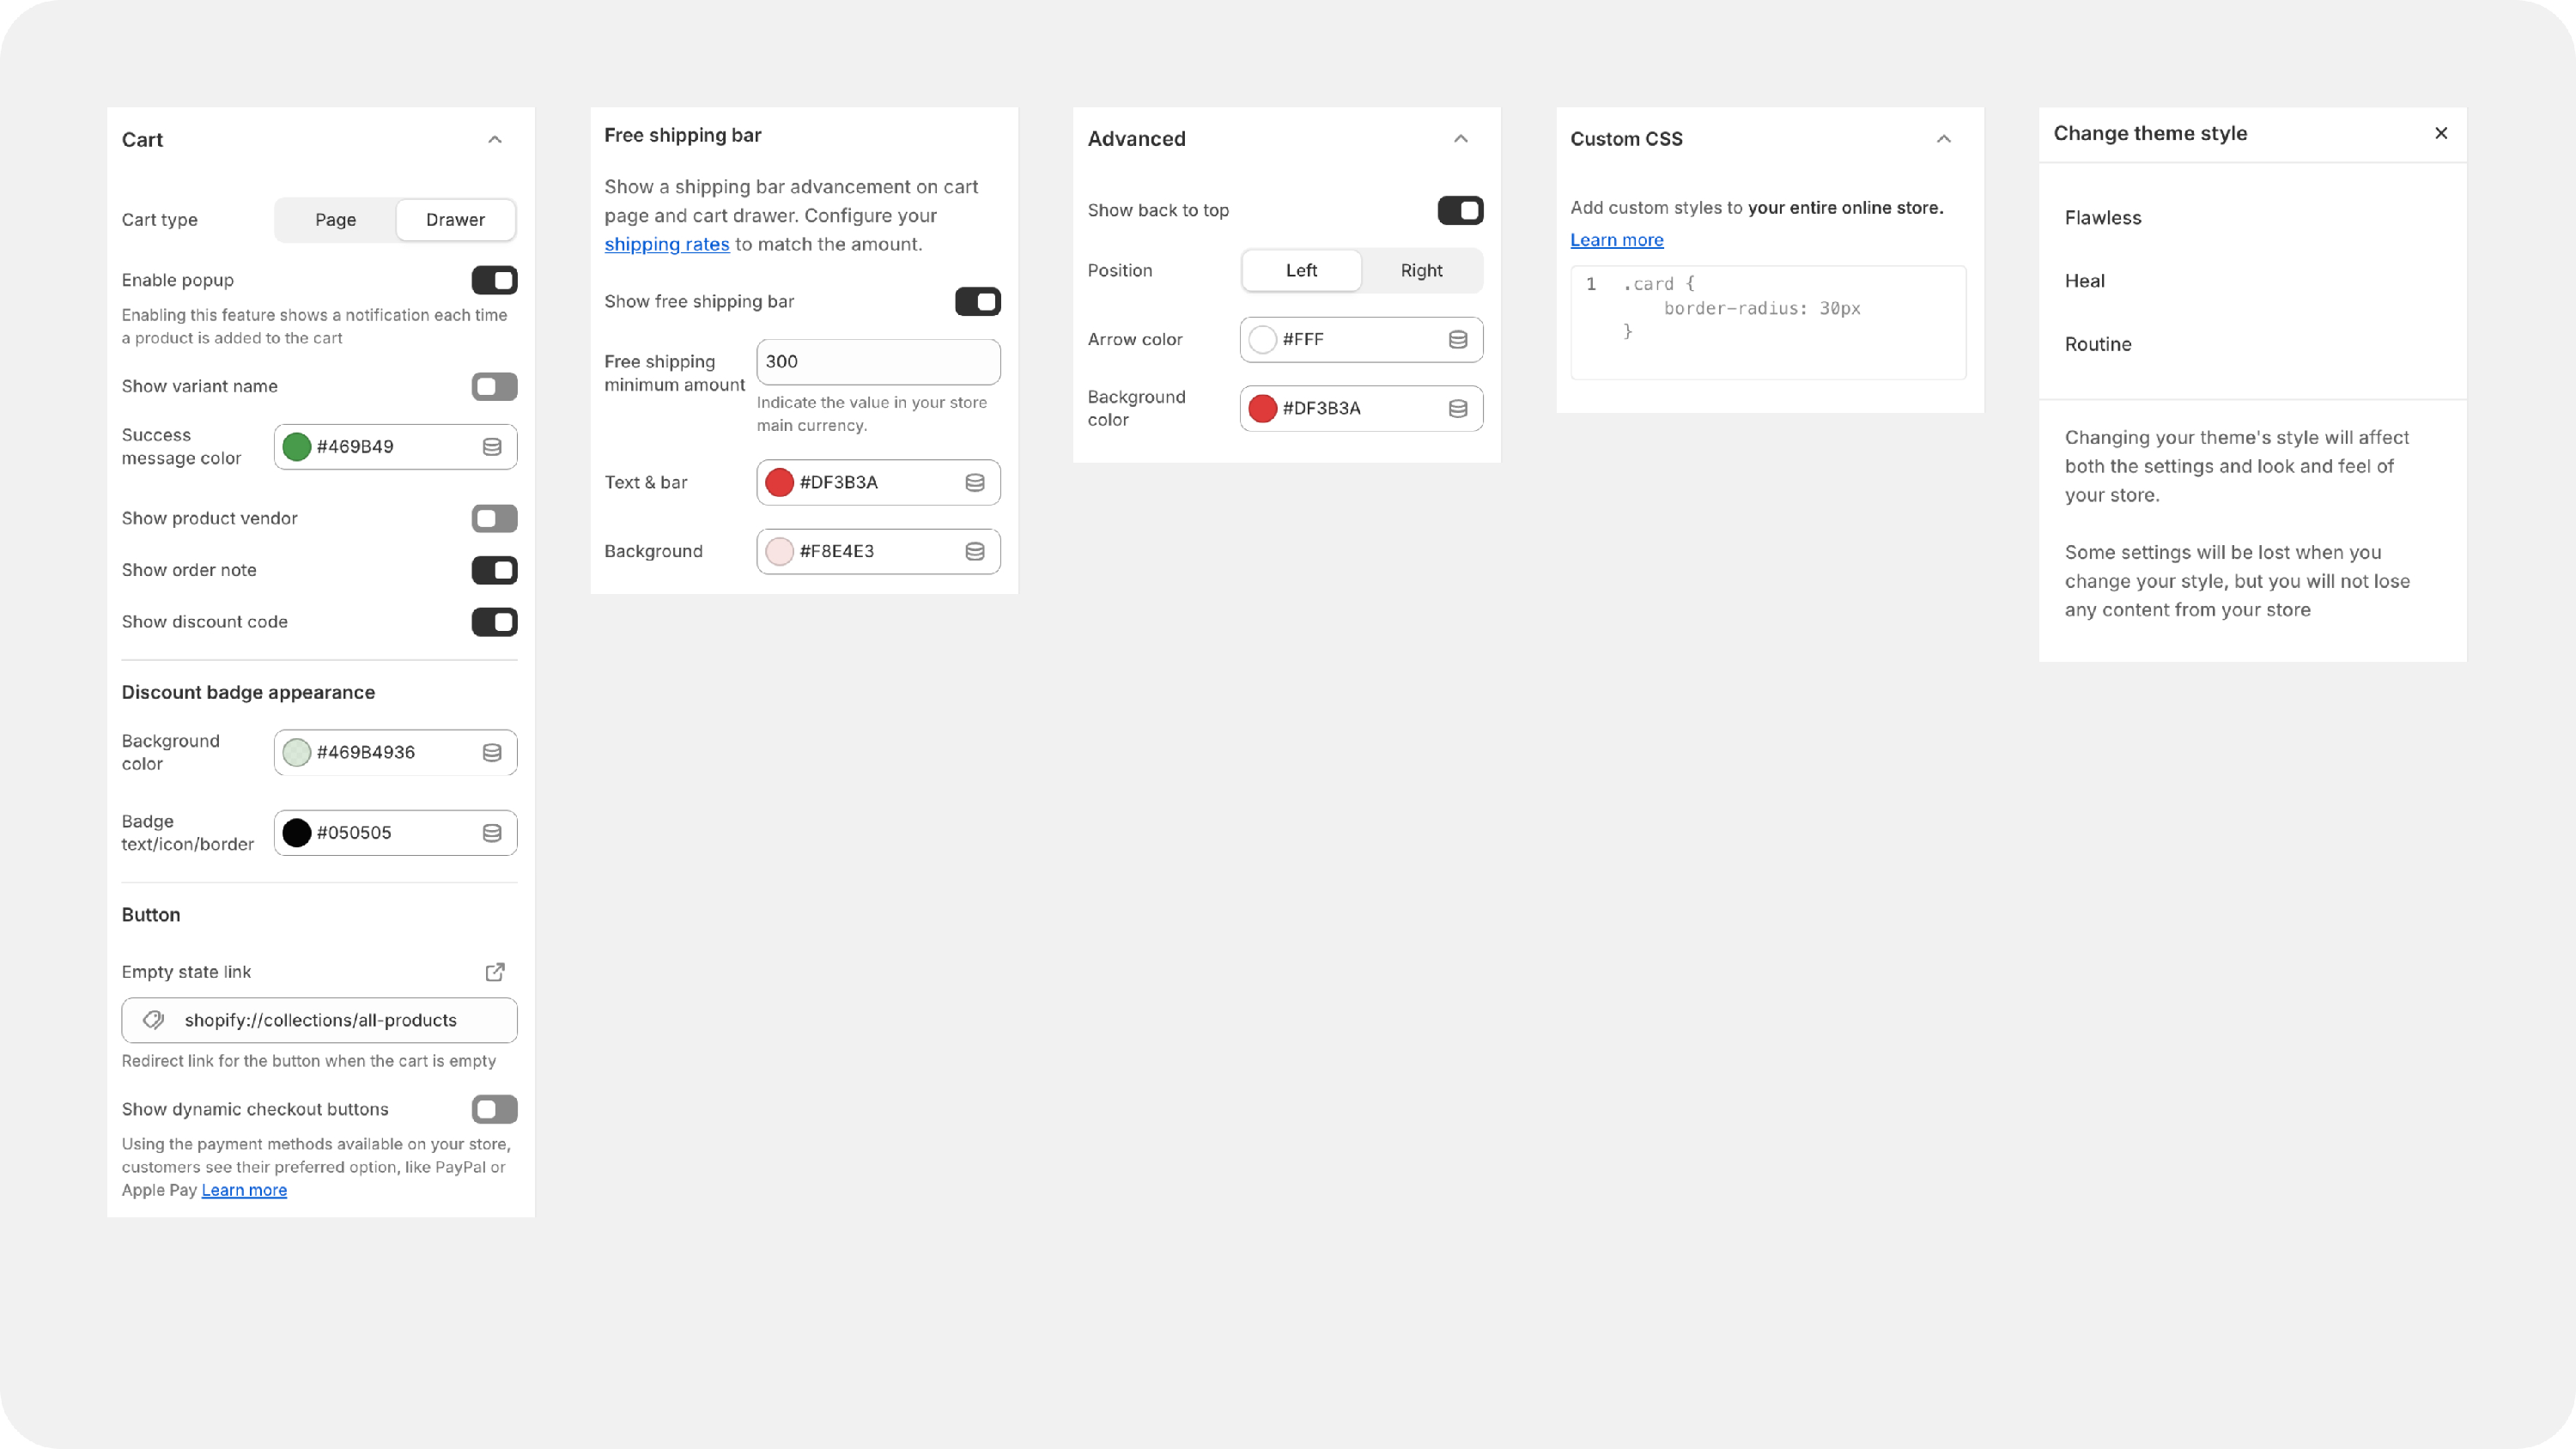The image size is (2576, 1449).
Task: Set back to top position to Left
Action: pos(1302,271)
